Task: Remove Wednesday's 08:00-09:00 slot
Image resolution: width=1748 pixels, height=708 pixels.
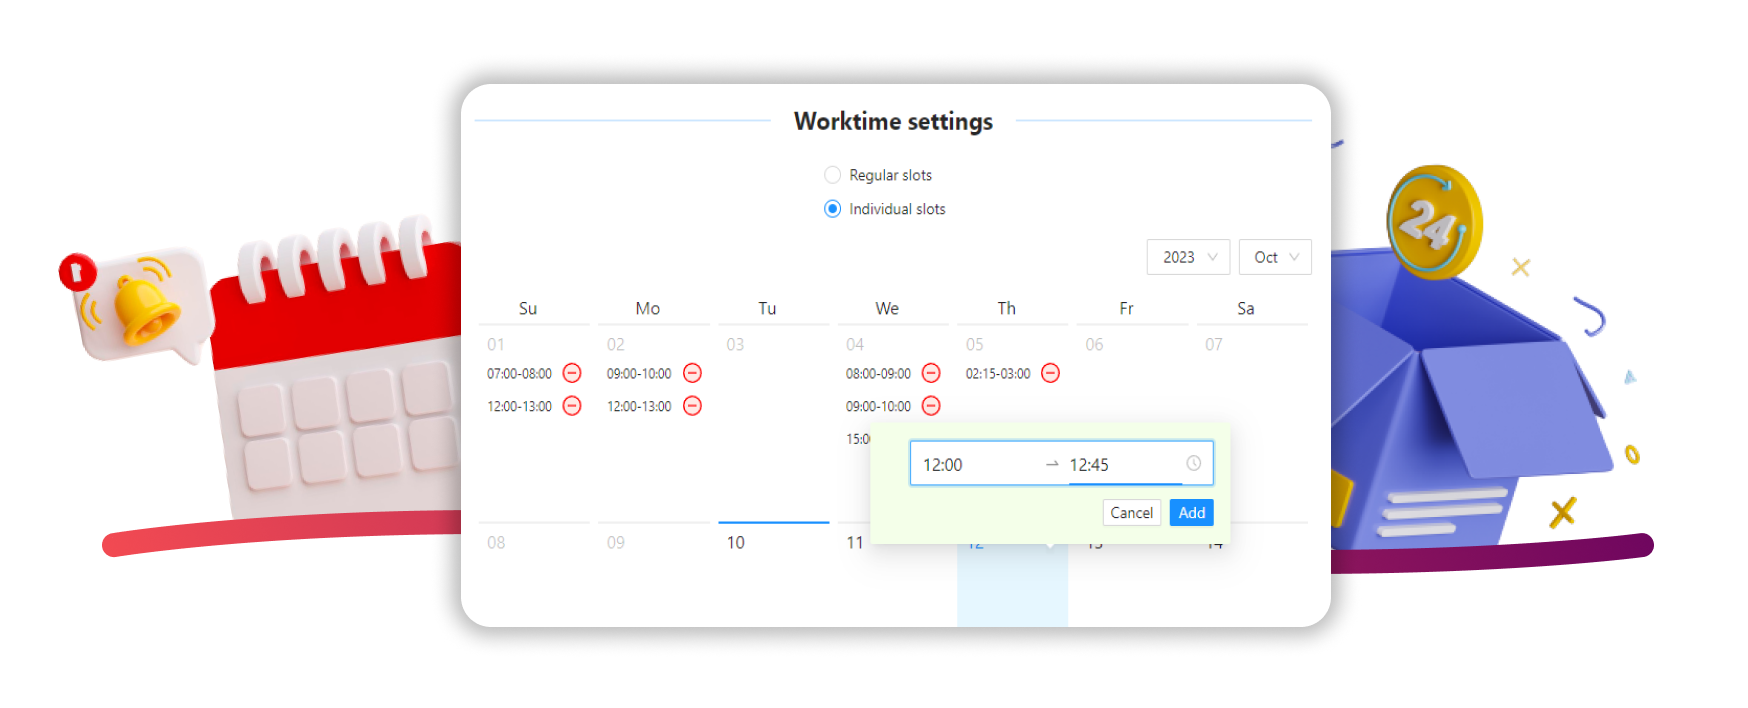Action: pyautogui.click(x=931, y=373)
